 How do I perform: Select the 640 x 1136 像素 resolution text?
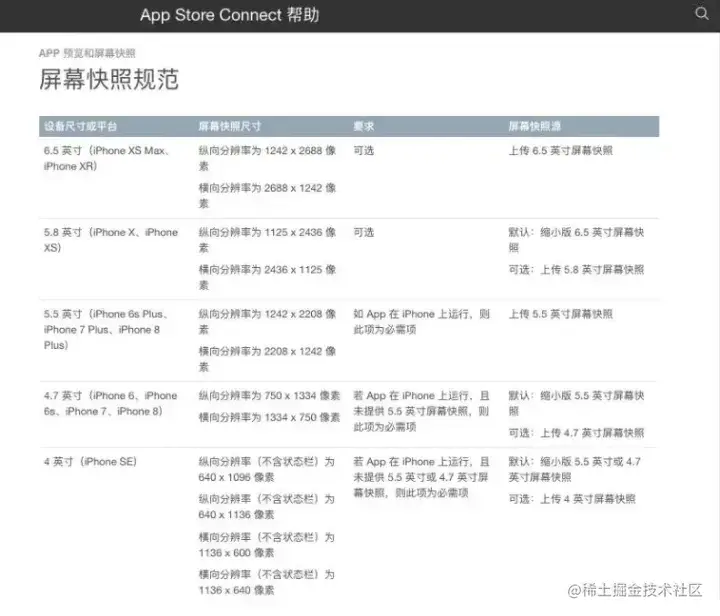pos(266,507)
